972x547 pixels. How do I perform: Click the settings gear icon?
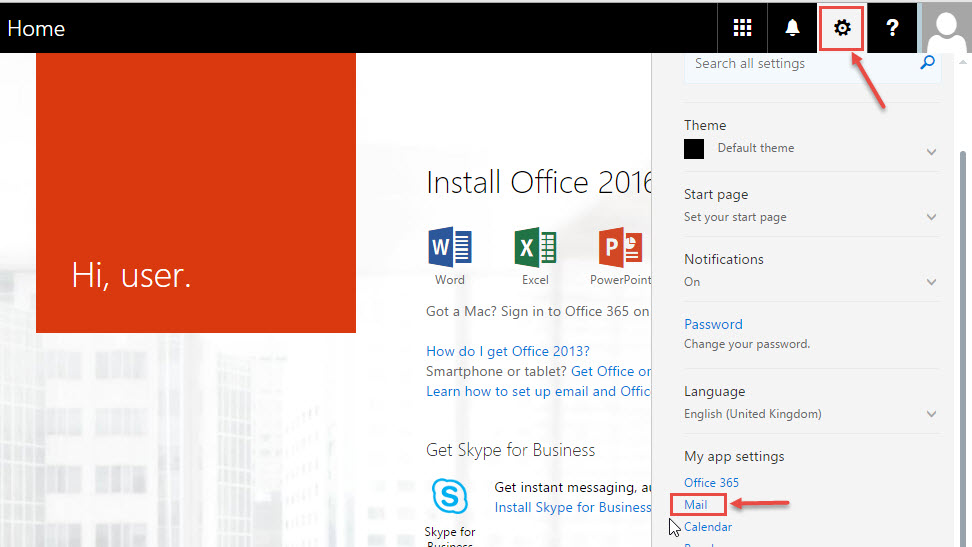pyautogui.click(x=842, y=28)
